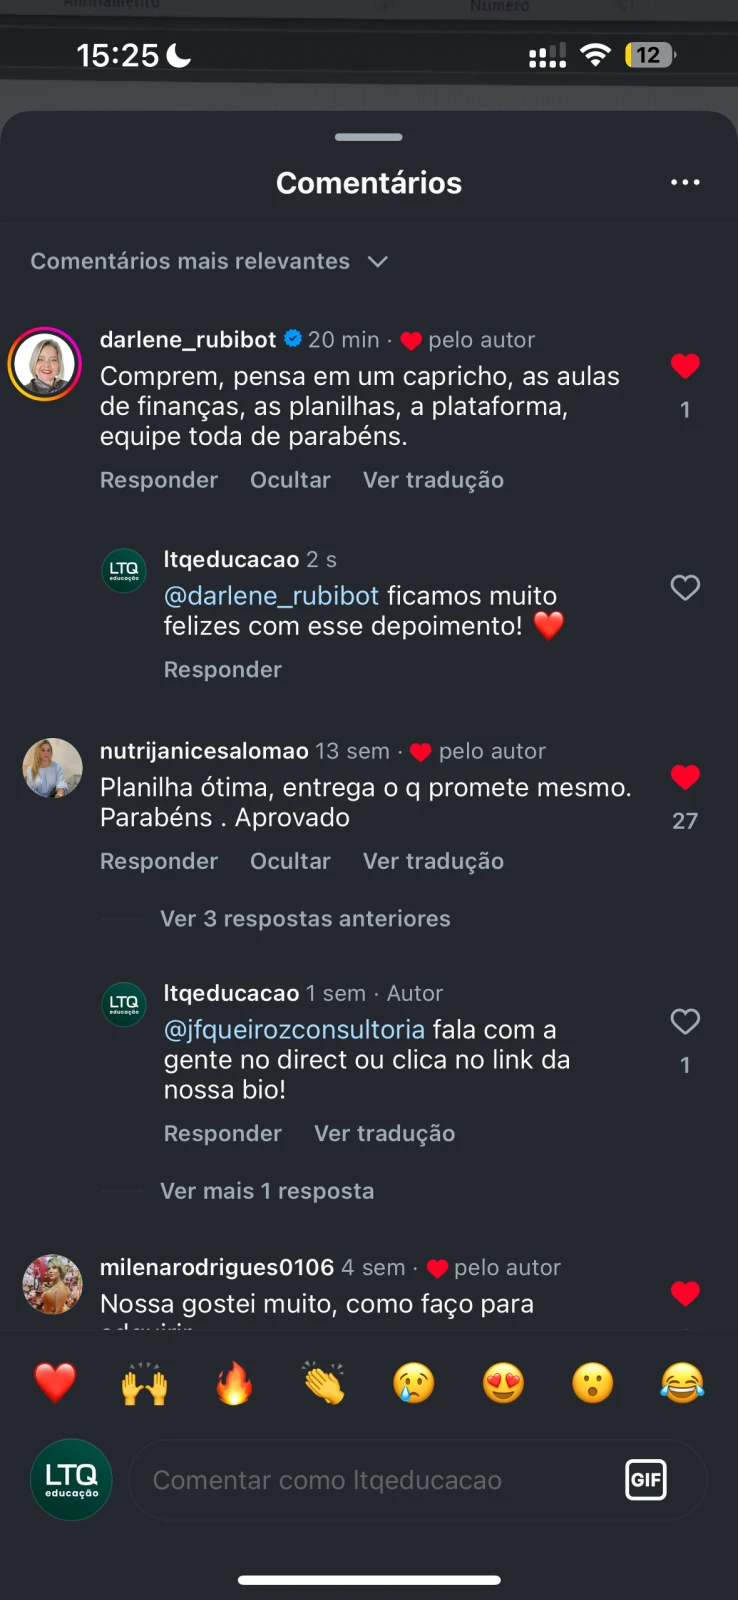Unlike nutrijanicesalomao's comment
The image size is (738, 1600).
click(x=685, y=777)
